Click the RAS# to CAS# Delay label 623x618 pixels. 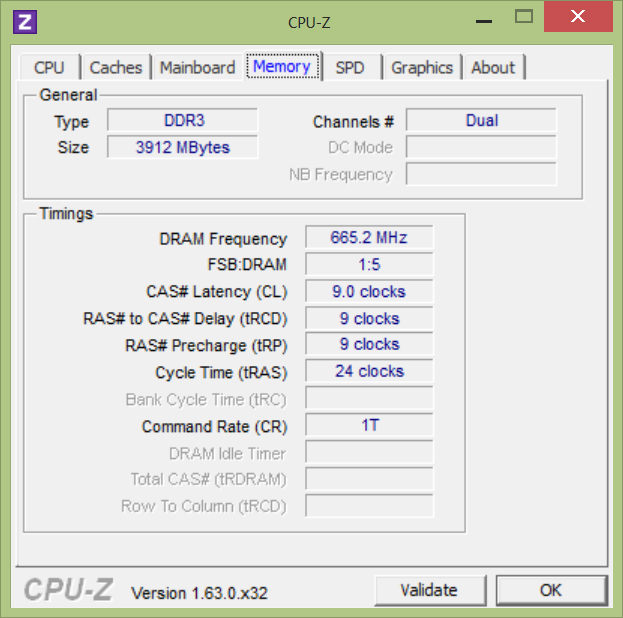point(185,319)
